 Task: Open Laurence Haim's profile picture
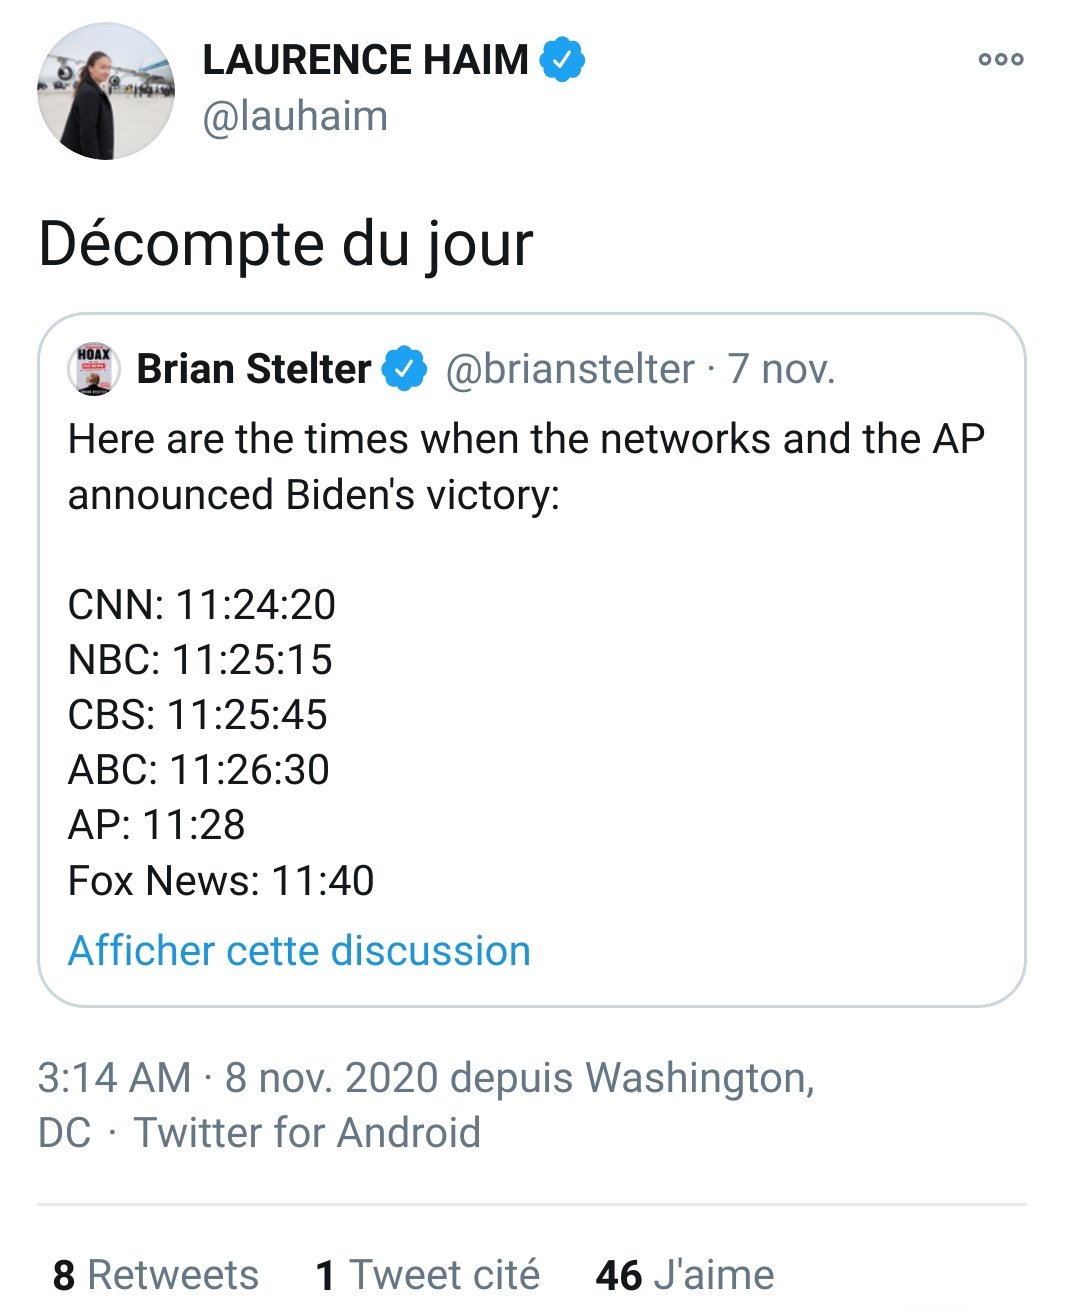point(105,92)
